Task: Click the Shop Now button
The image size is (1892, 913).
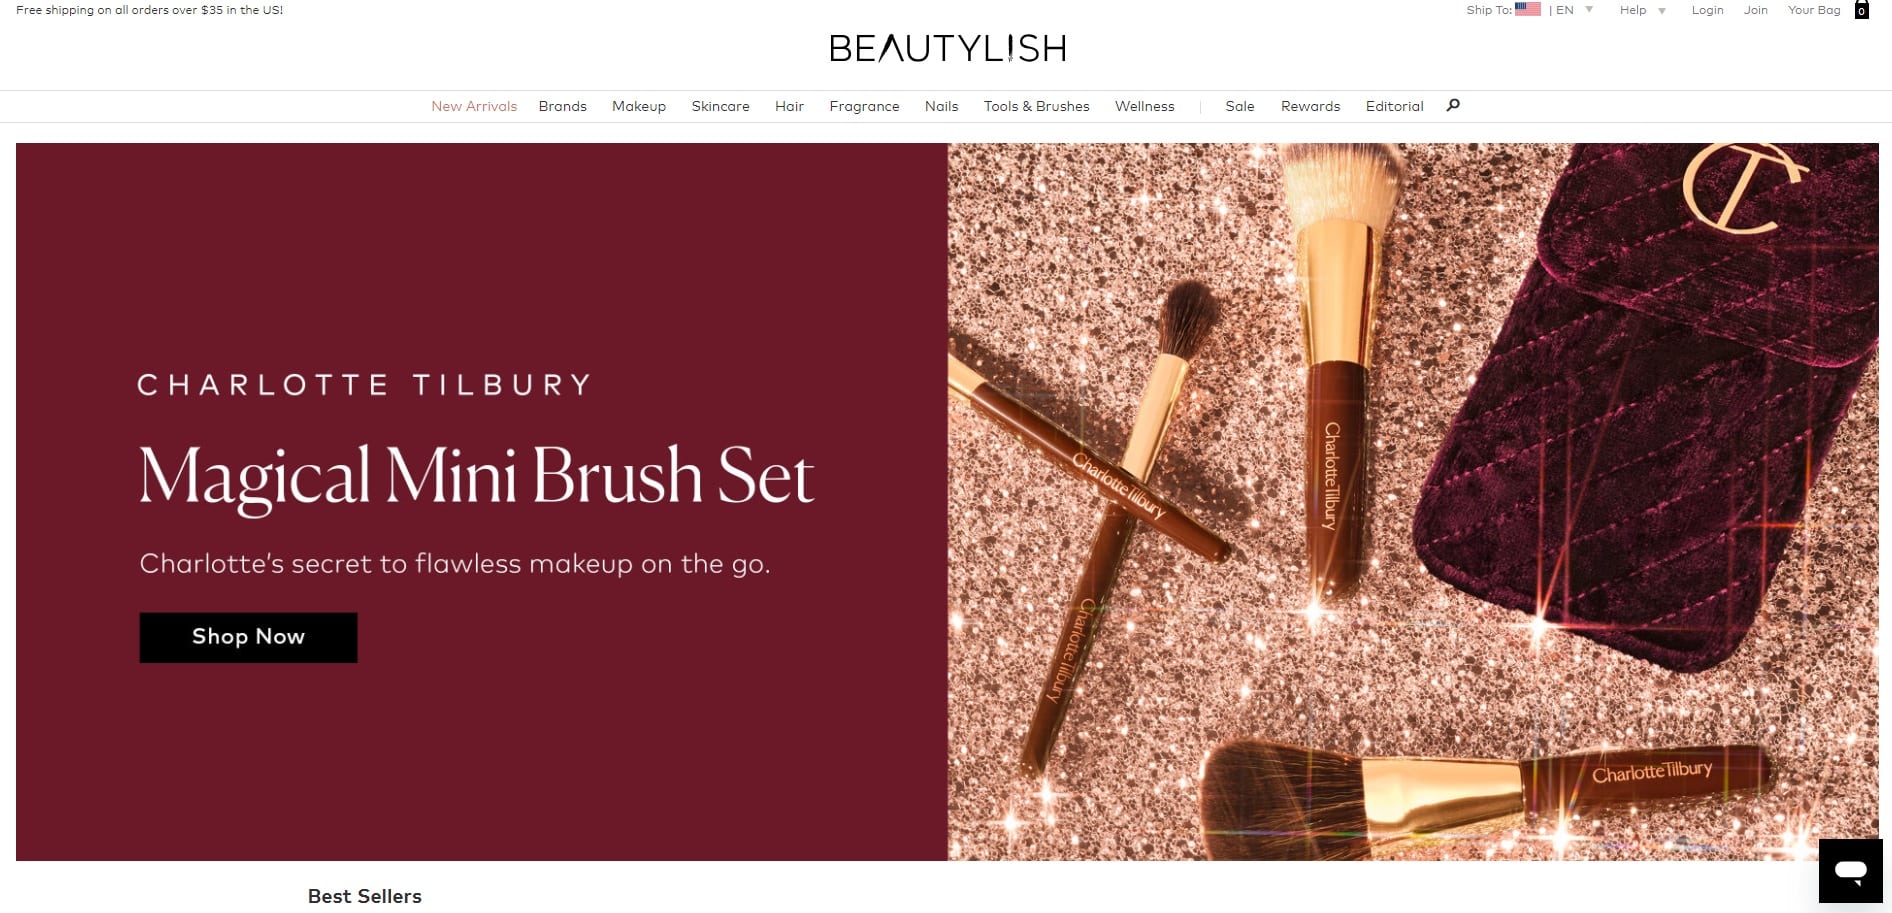Action: tap(248, 637)
